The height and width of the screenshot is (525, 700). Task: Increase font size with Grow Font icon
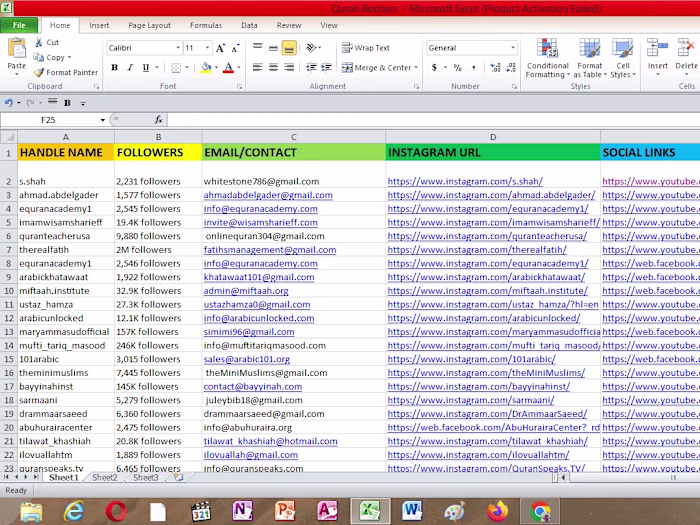pos(220,48)
